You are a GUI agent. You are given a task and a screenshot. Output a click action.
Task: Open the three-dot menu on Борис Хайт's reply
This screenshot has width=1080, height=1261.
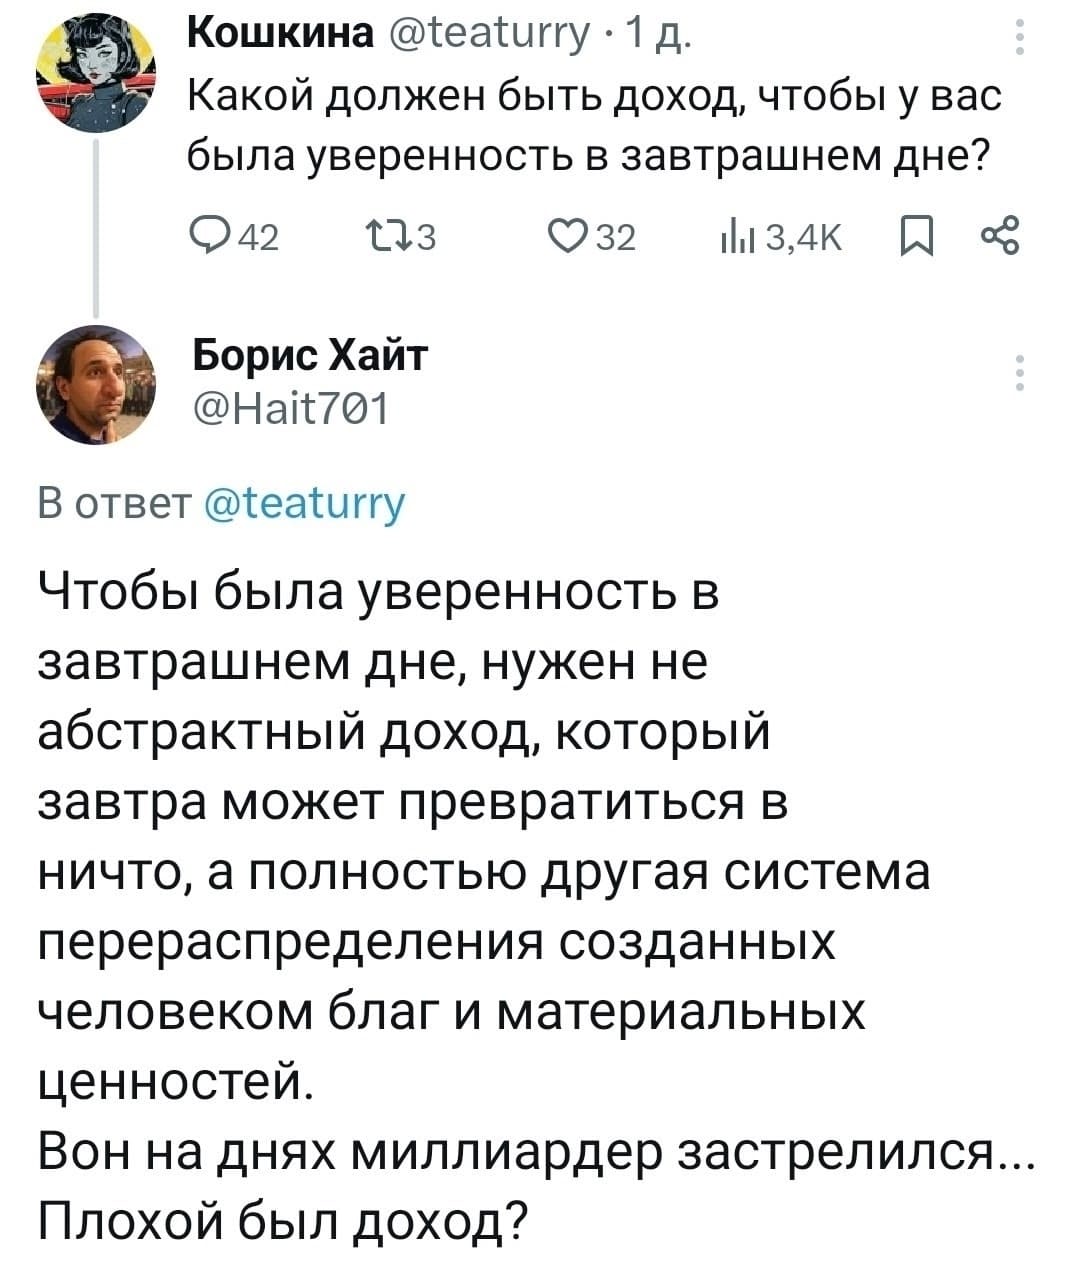(1020, 373)
